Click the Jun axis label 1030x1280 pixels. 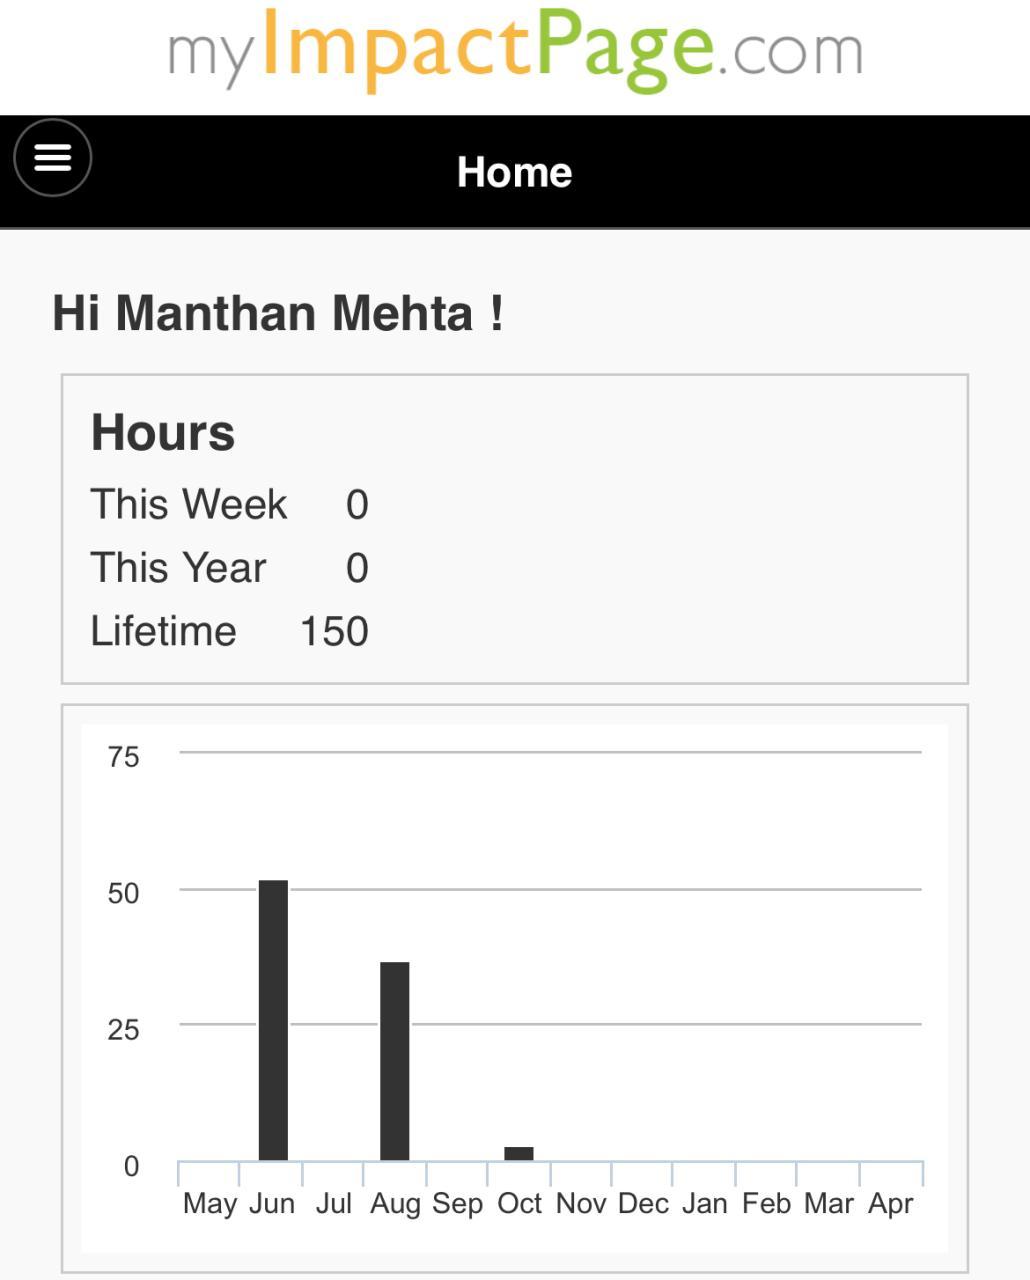[272, 1203]
